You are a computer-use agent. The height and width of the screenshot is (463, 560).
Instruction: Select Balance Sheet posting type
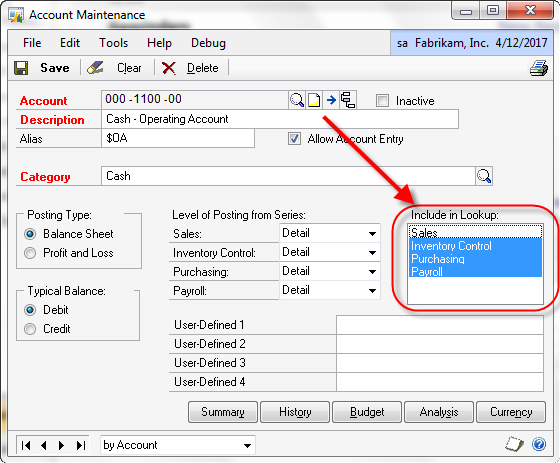click(30, 234)
